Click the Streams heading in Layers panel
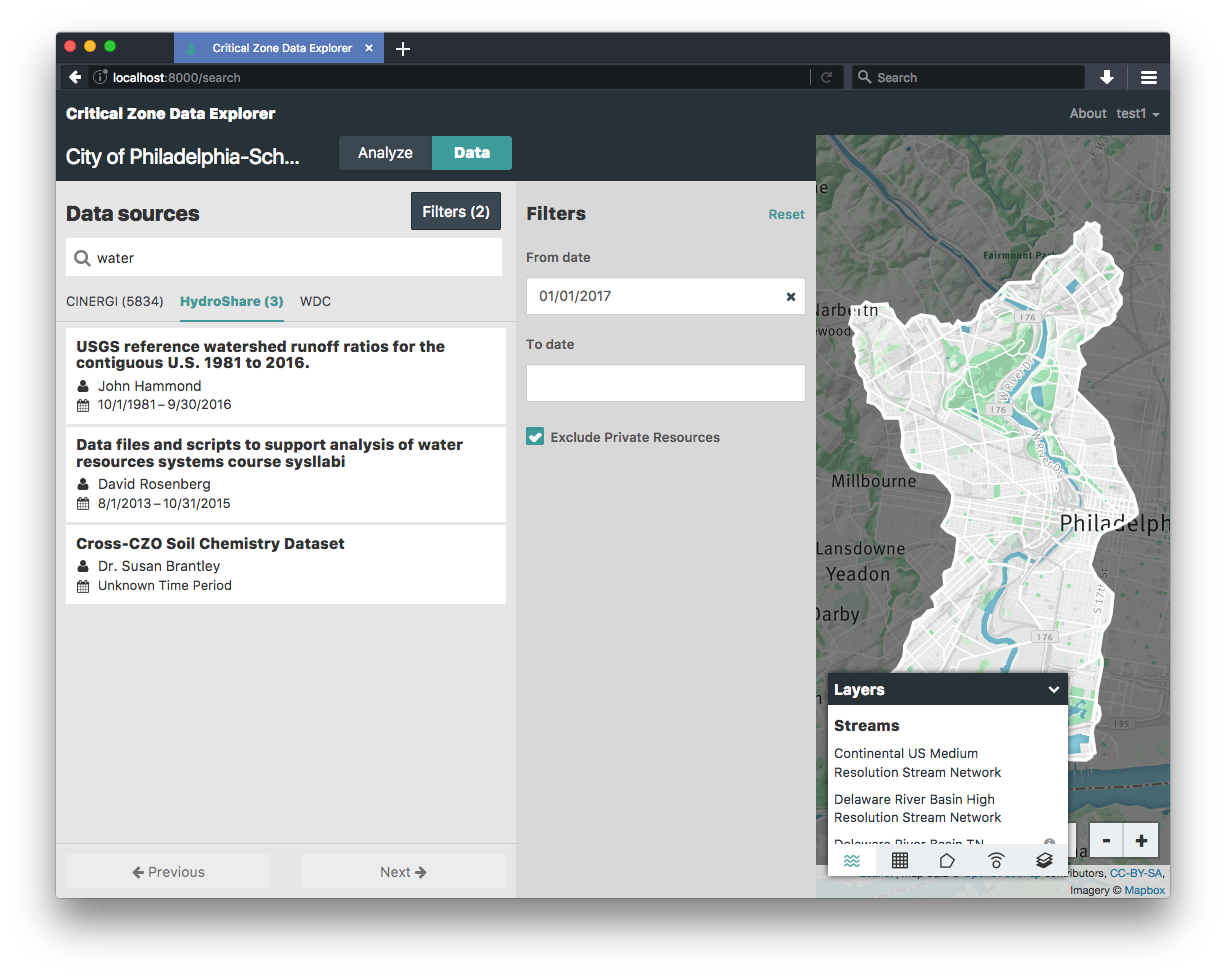This screenshot has width=1226, height=978. pos(867,726)
